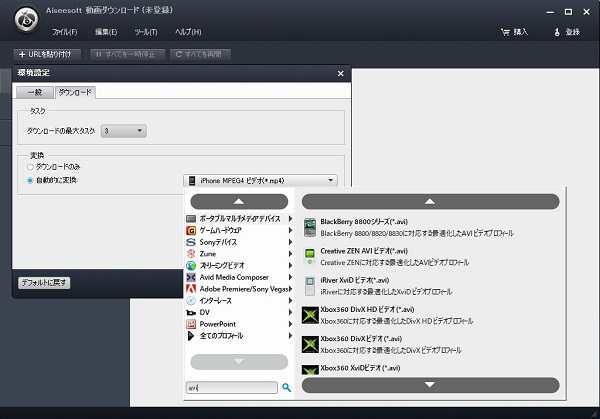Expand the PowerPoint submenu arrow
The width and height of the screenshot is (600, 419).
[290, 324]
